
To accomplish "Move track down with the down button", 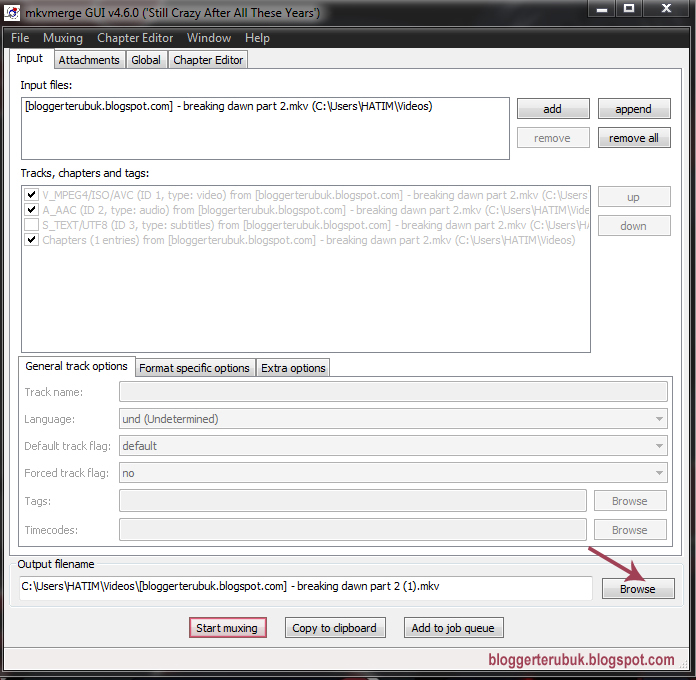I will pos(633,226).
